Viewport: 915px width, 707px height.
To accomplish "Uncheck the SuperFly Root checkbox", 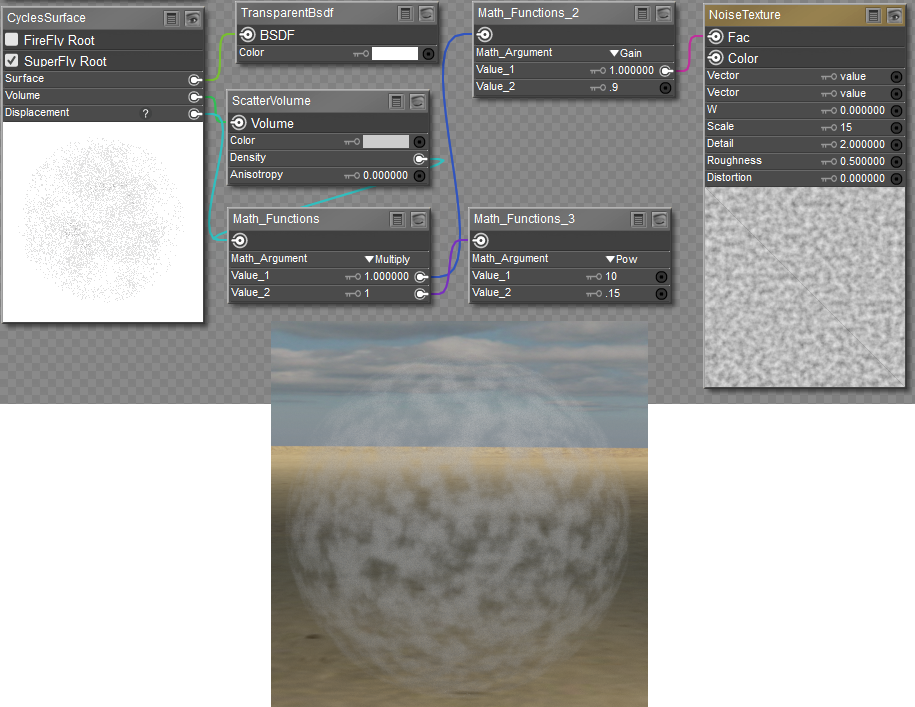I will pos(12,61).
